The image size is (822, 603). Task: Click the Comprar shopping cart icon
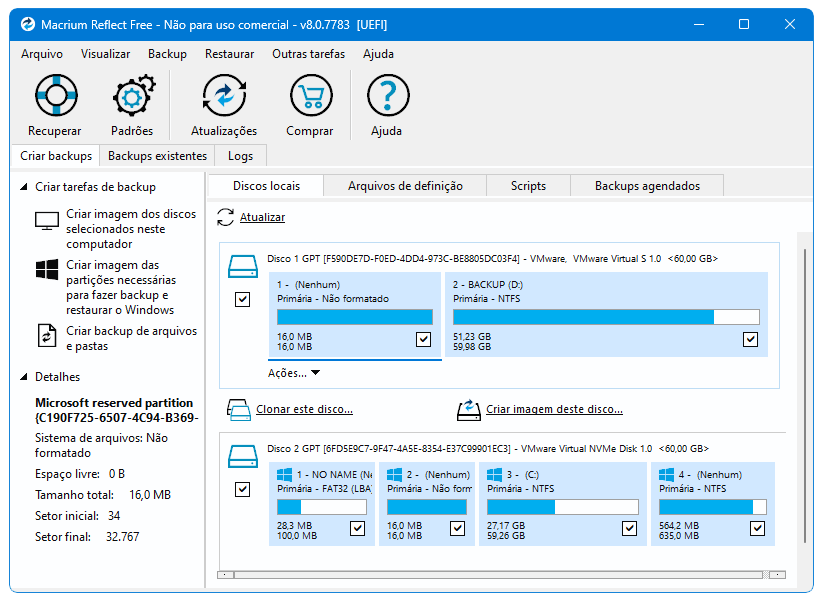coord(310,97)
